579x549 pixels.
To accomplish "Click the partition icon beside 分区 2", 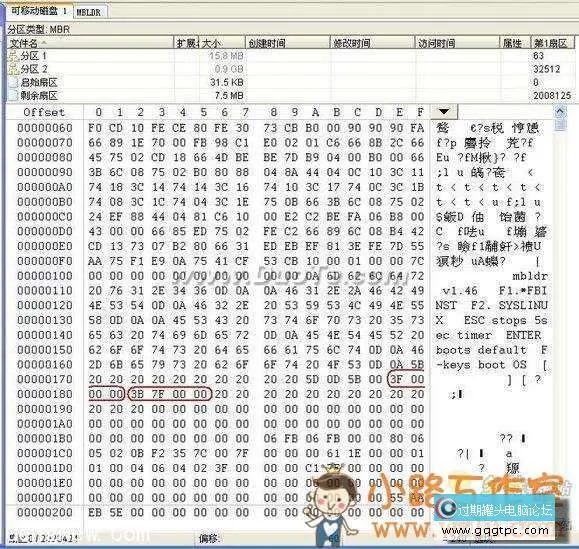I will pyautogui.click(x=14, y=69).
